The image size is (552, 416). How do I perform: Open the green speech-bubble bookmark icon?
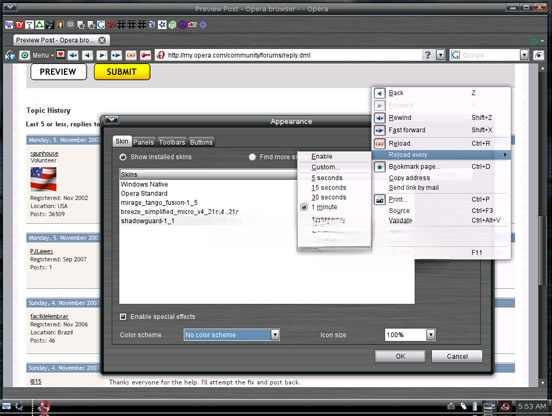[172, 25]
